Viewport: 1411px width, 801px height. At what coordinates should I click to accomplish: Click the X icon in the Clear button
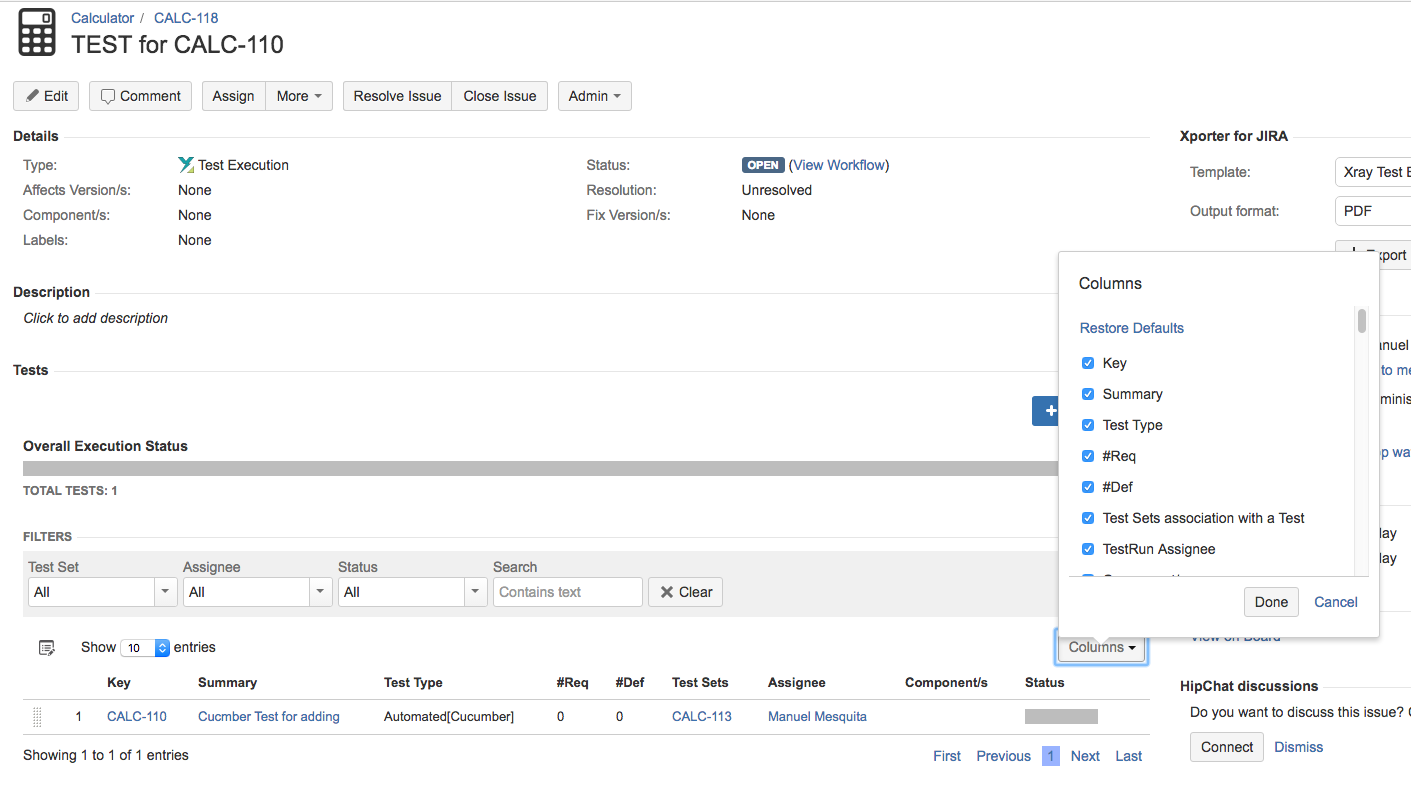click(x=666, y=592)
